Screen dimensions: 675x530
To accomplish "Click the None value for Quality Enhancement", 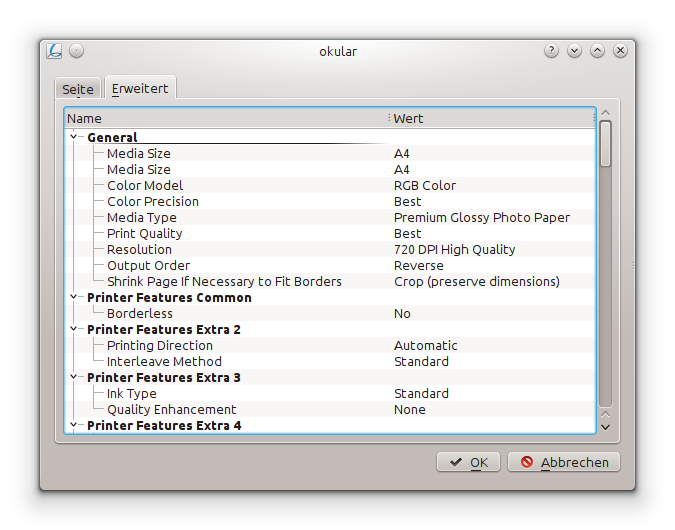I will pos(409,409).
